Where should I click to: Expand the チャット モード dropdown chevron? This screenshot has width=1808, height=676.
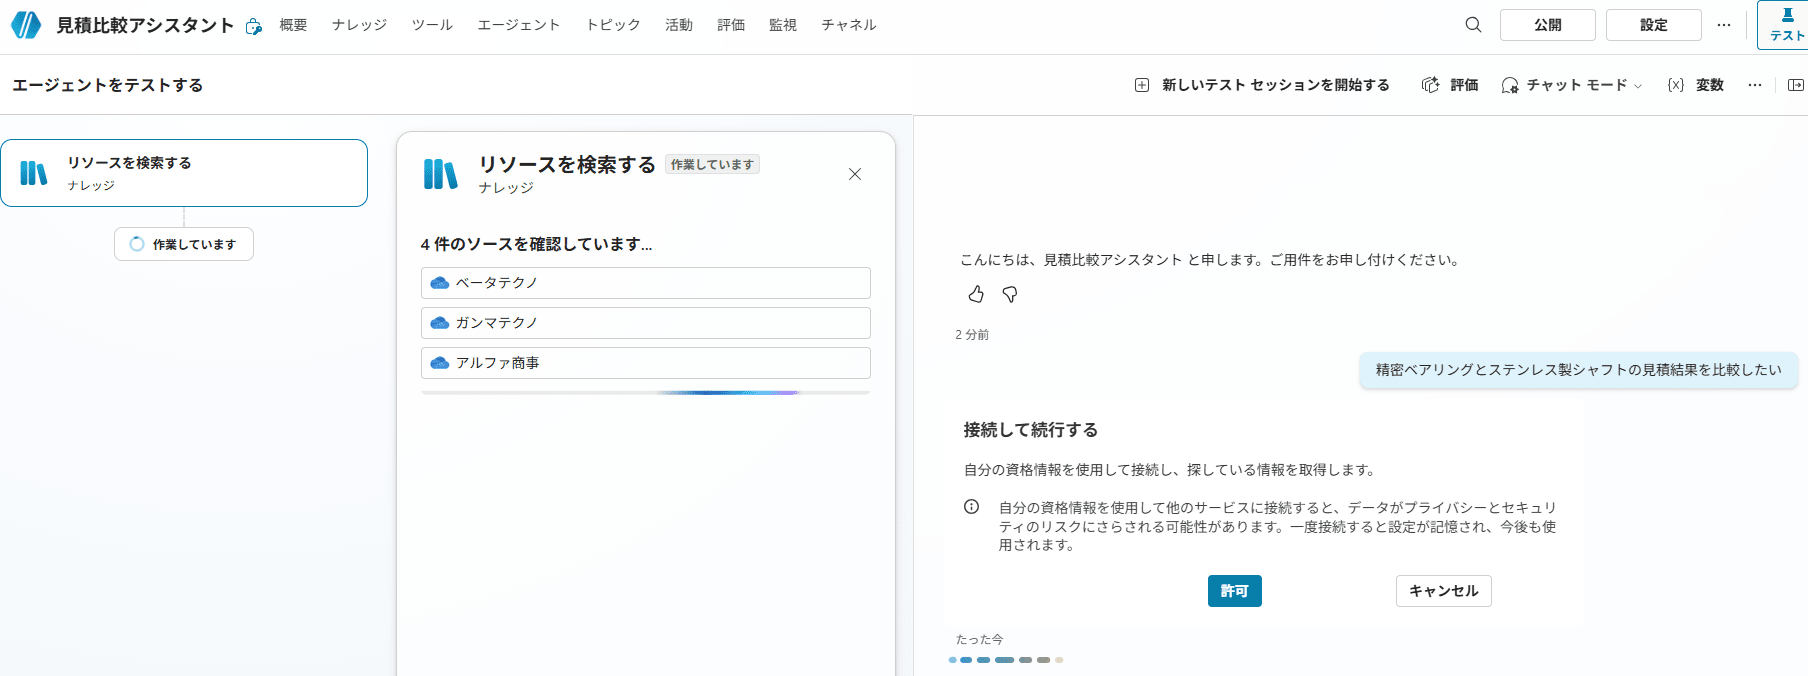[1638, 86]
